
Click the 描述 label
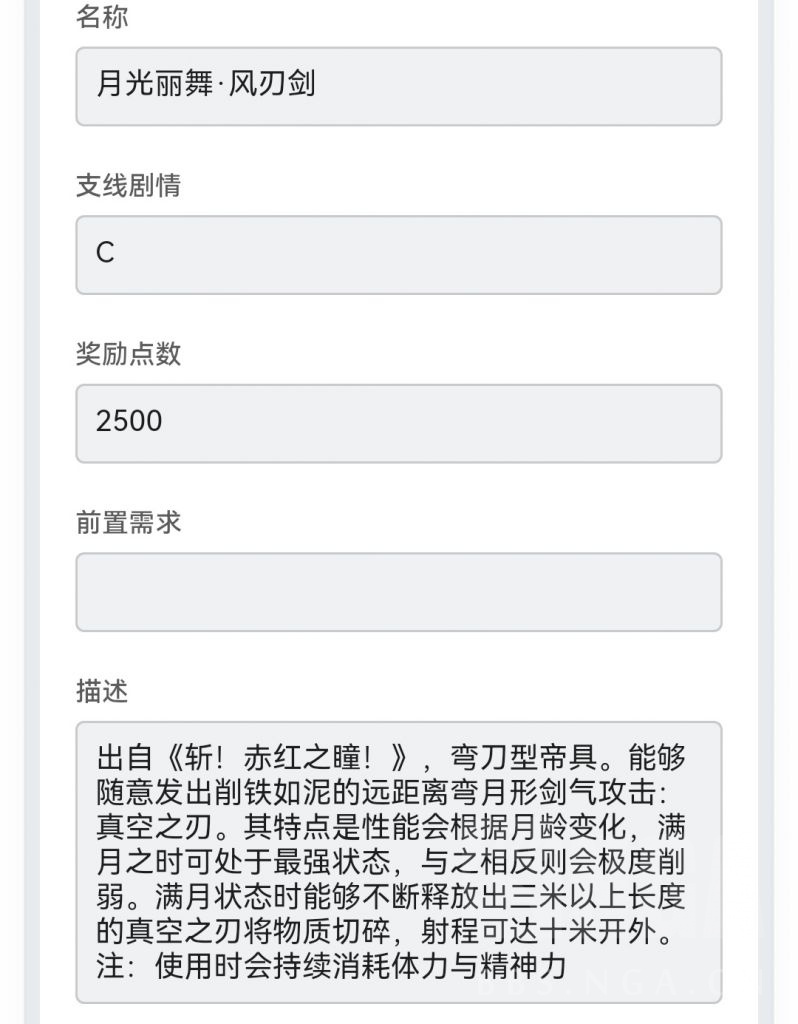click(x=102, y=690)
